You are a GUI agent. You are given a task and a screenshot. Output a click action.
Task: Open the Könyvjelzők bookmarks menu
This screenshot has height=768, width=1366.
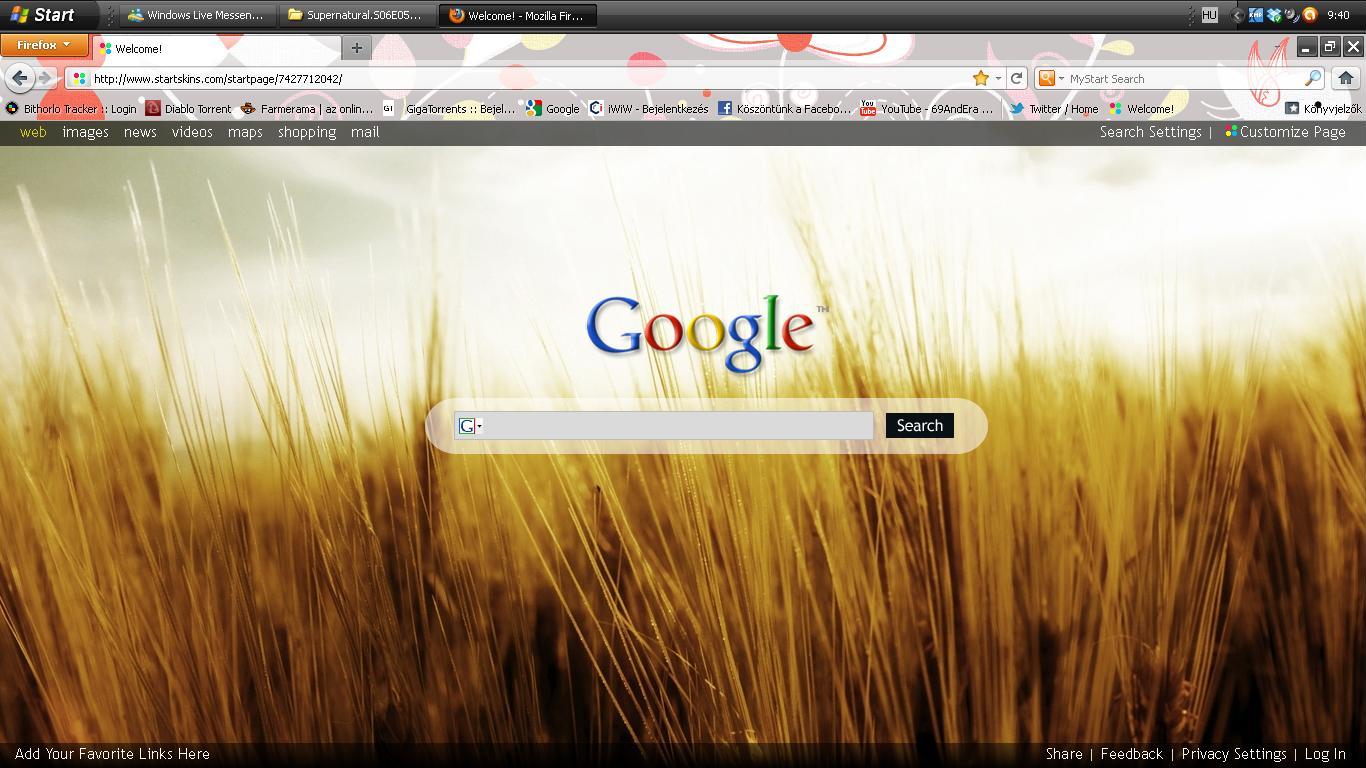click(1323, 108)
